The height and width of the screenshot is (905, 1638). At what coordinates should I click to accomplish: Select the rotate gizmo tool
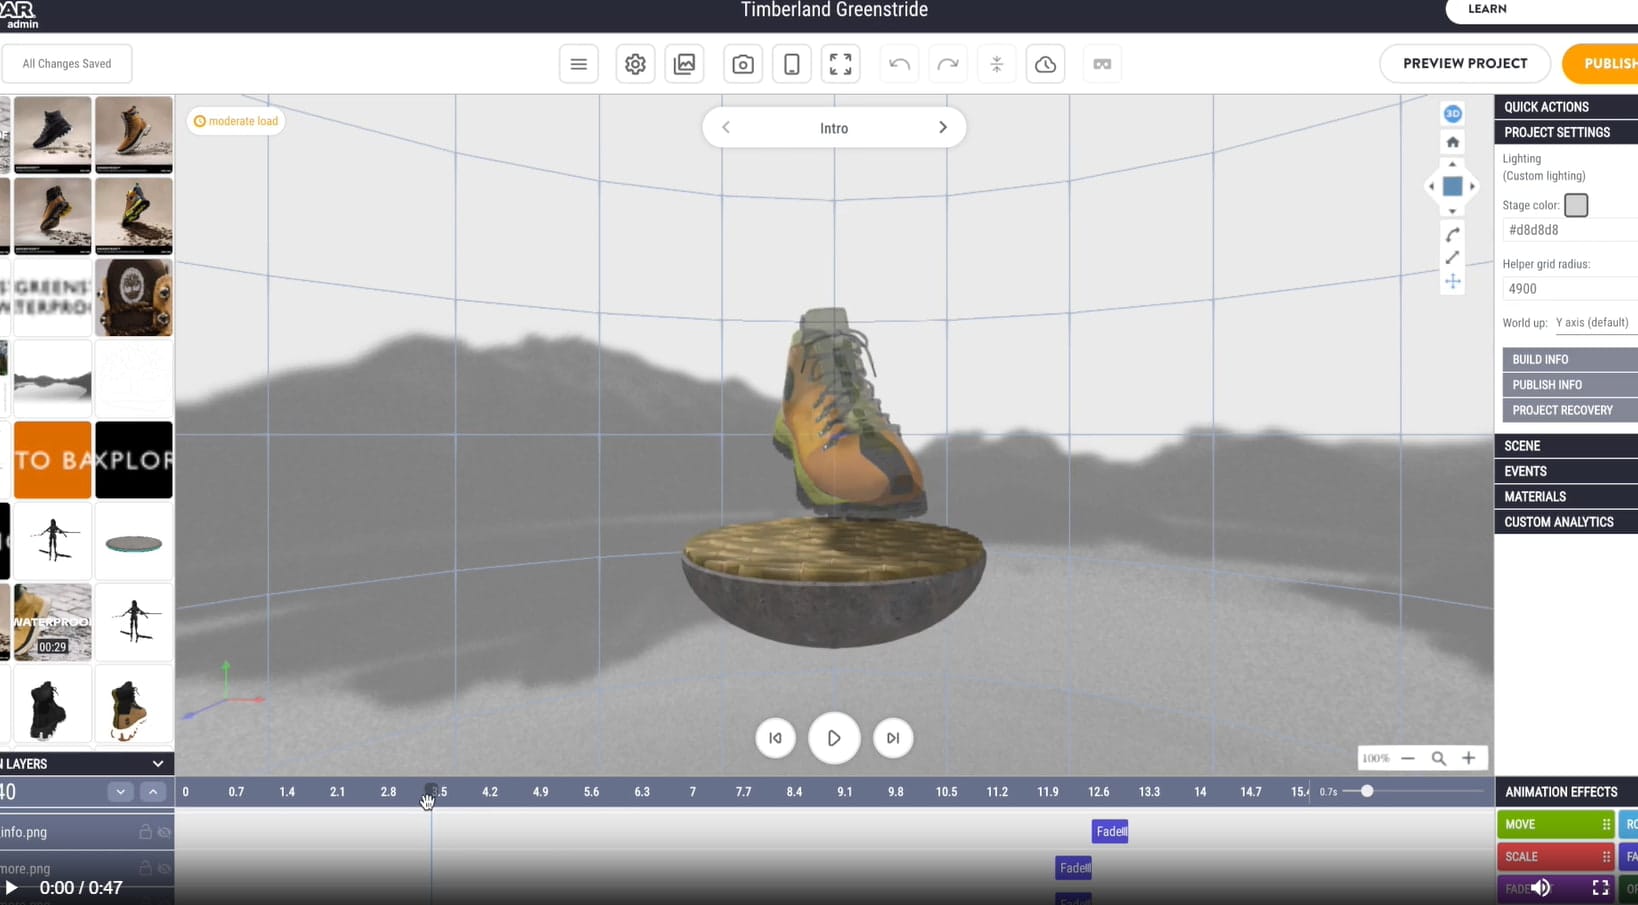pyautogui.click(x=1453, y=235)
